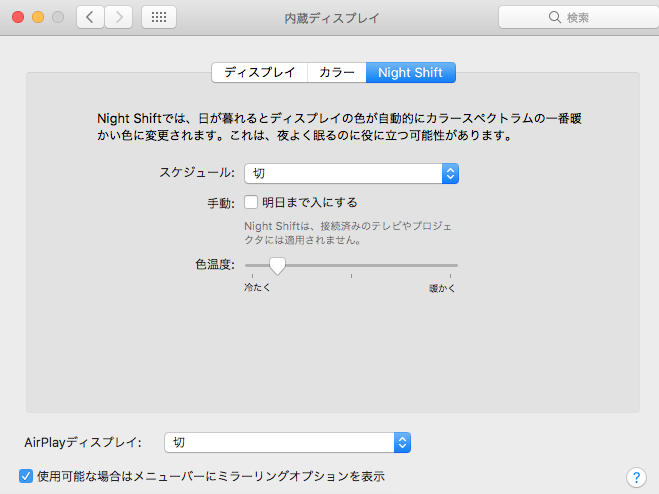This screenshot has height=494, width=659.
Task: Select the Night Shift tab
Action: [411, 72]
